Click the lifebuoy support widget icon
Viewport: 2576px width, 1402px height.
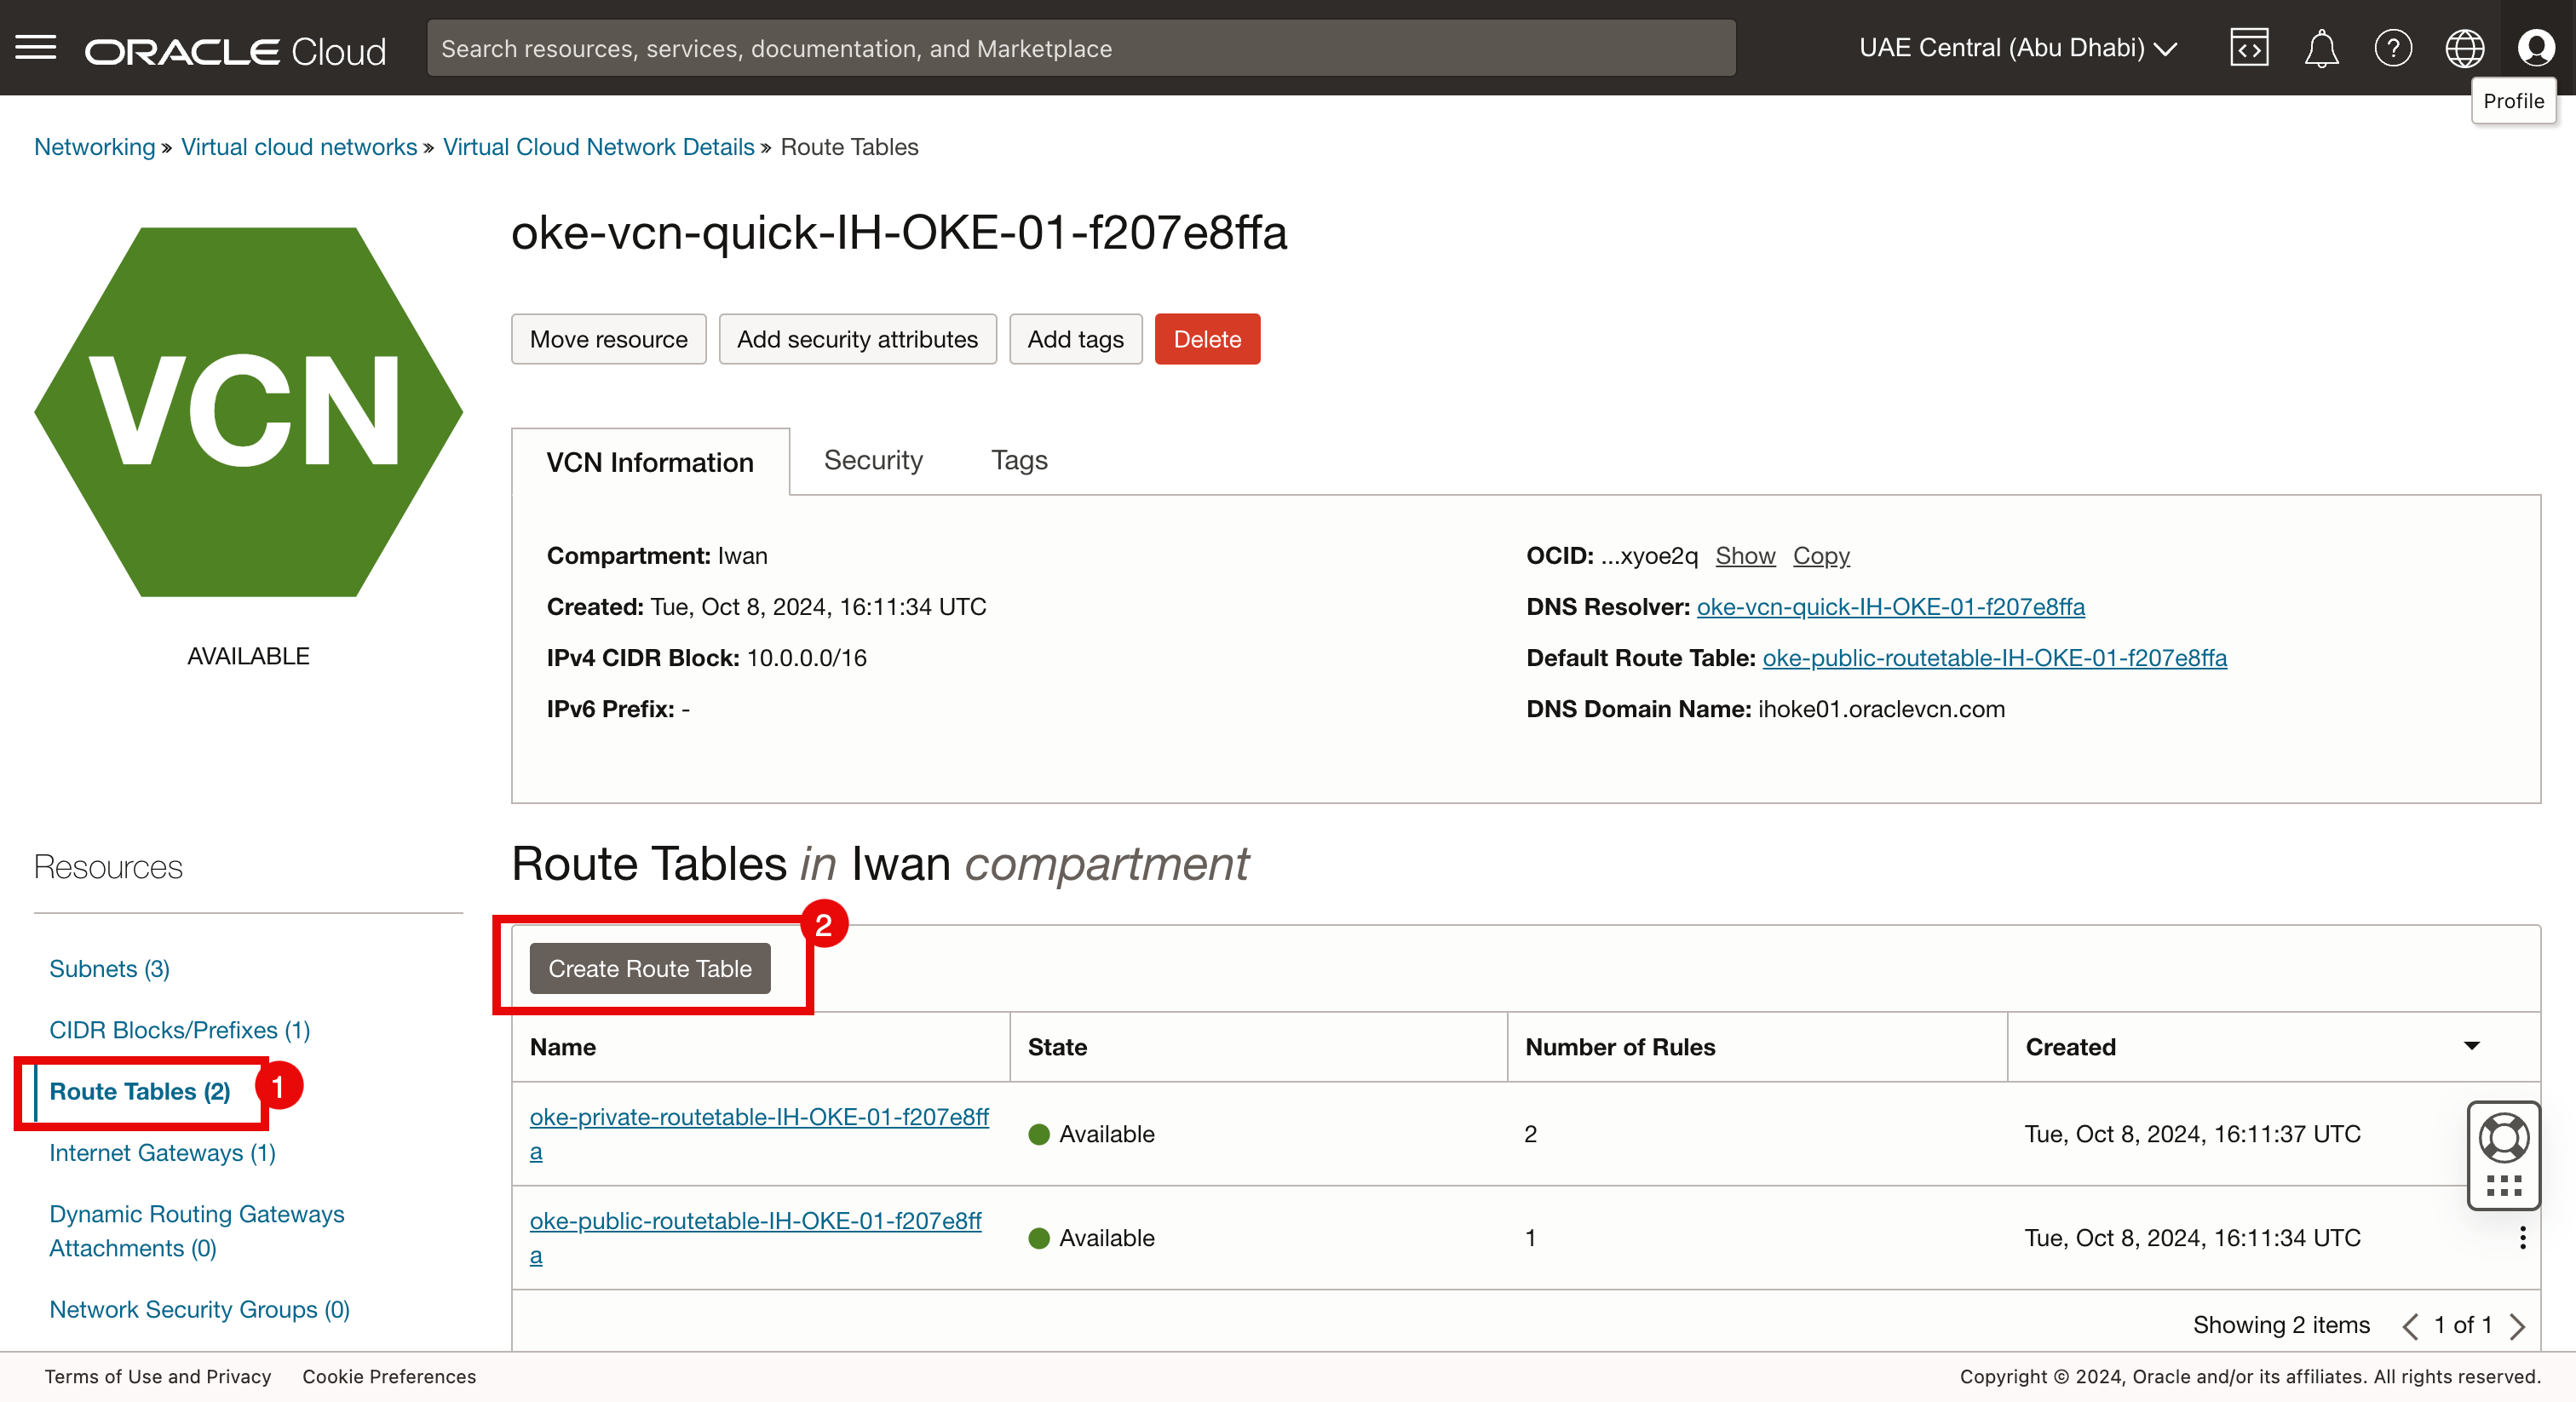pos(2503,1138)
